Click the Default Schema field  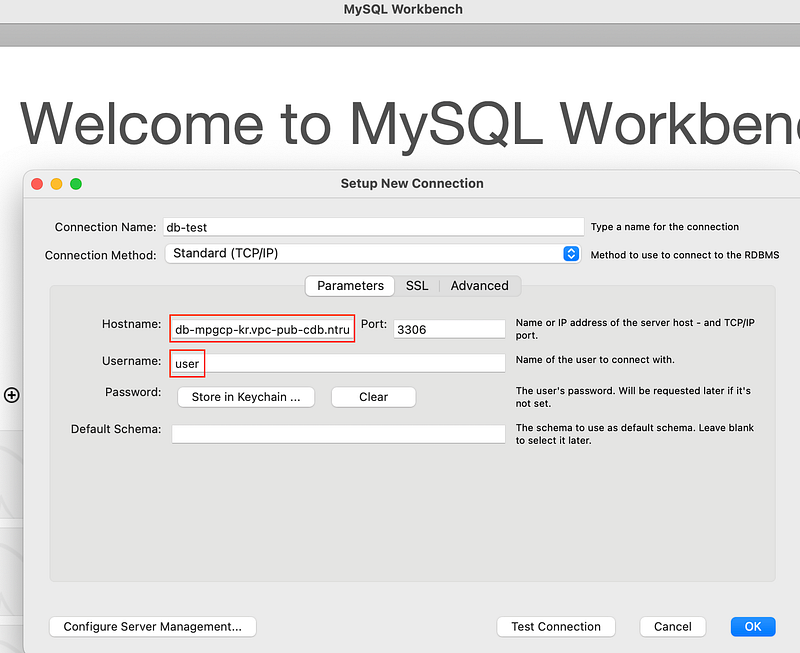coord(338,434)
